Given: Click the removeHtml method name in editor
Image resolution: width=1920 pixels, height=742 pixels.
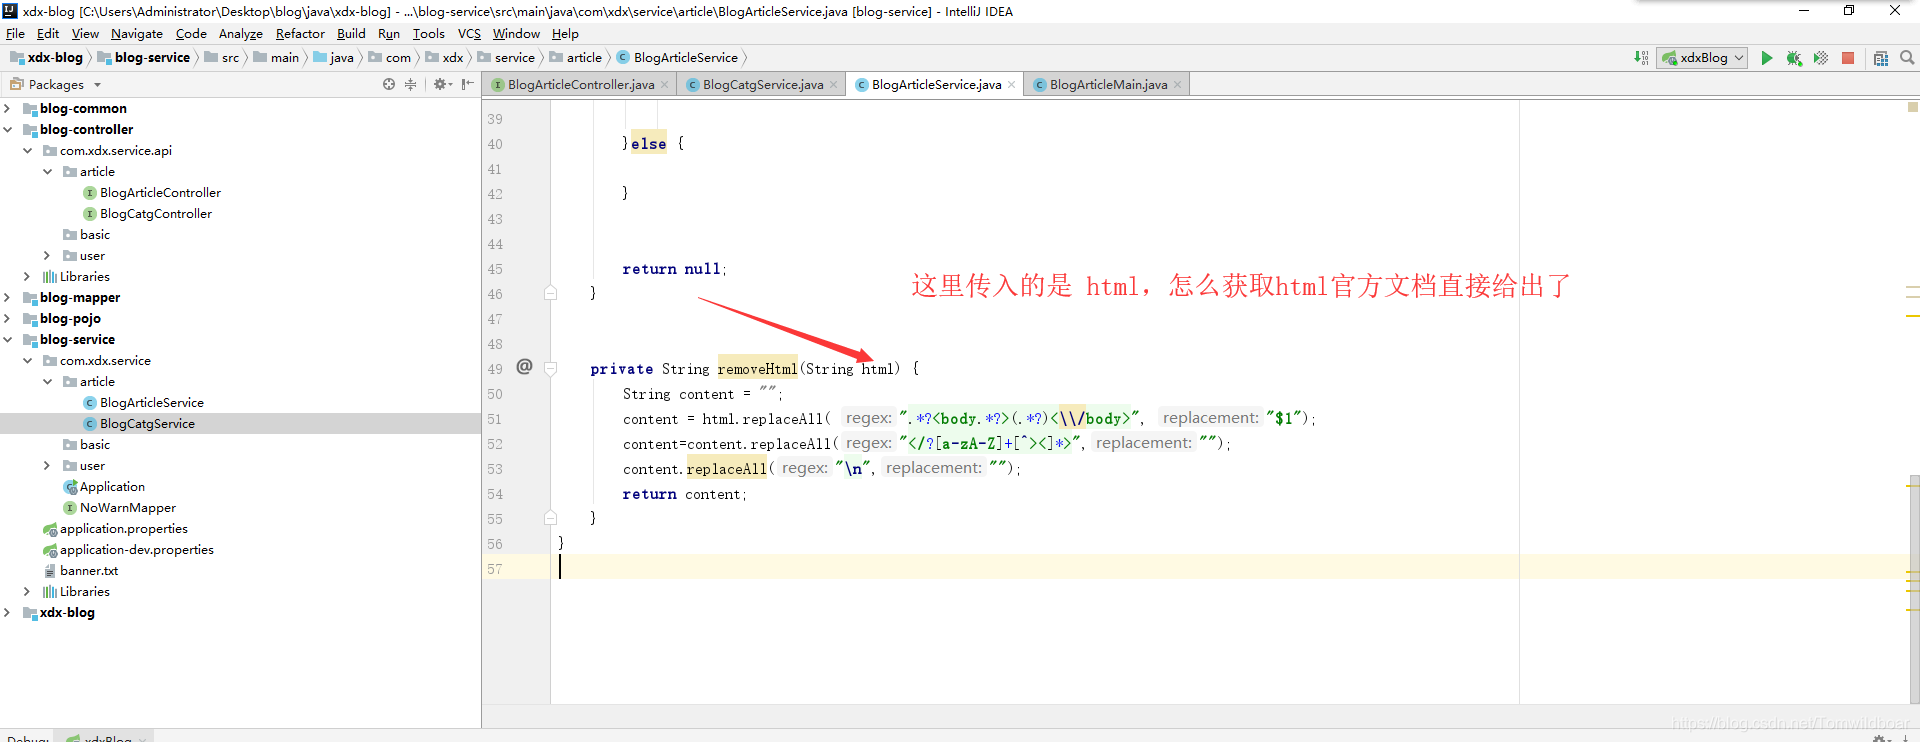Looking at the screenshot, I should (757, 369).
